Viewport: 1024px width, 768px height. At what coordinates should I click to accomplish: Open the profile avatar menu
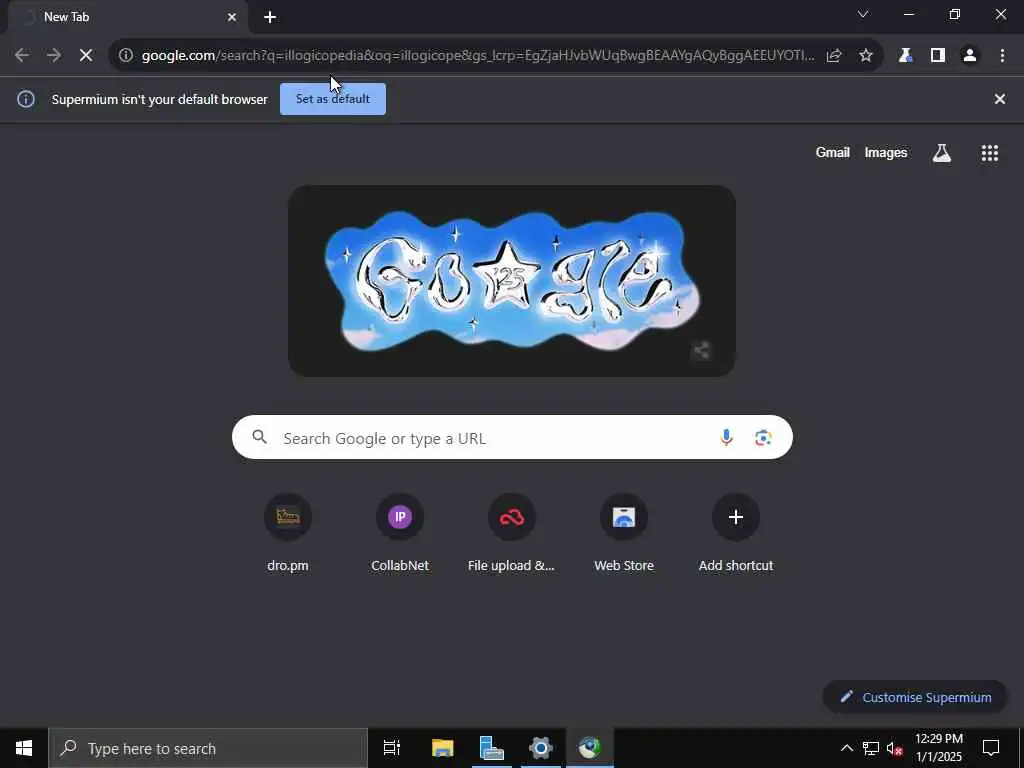(970, 56)
